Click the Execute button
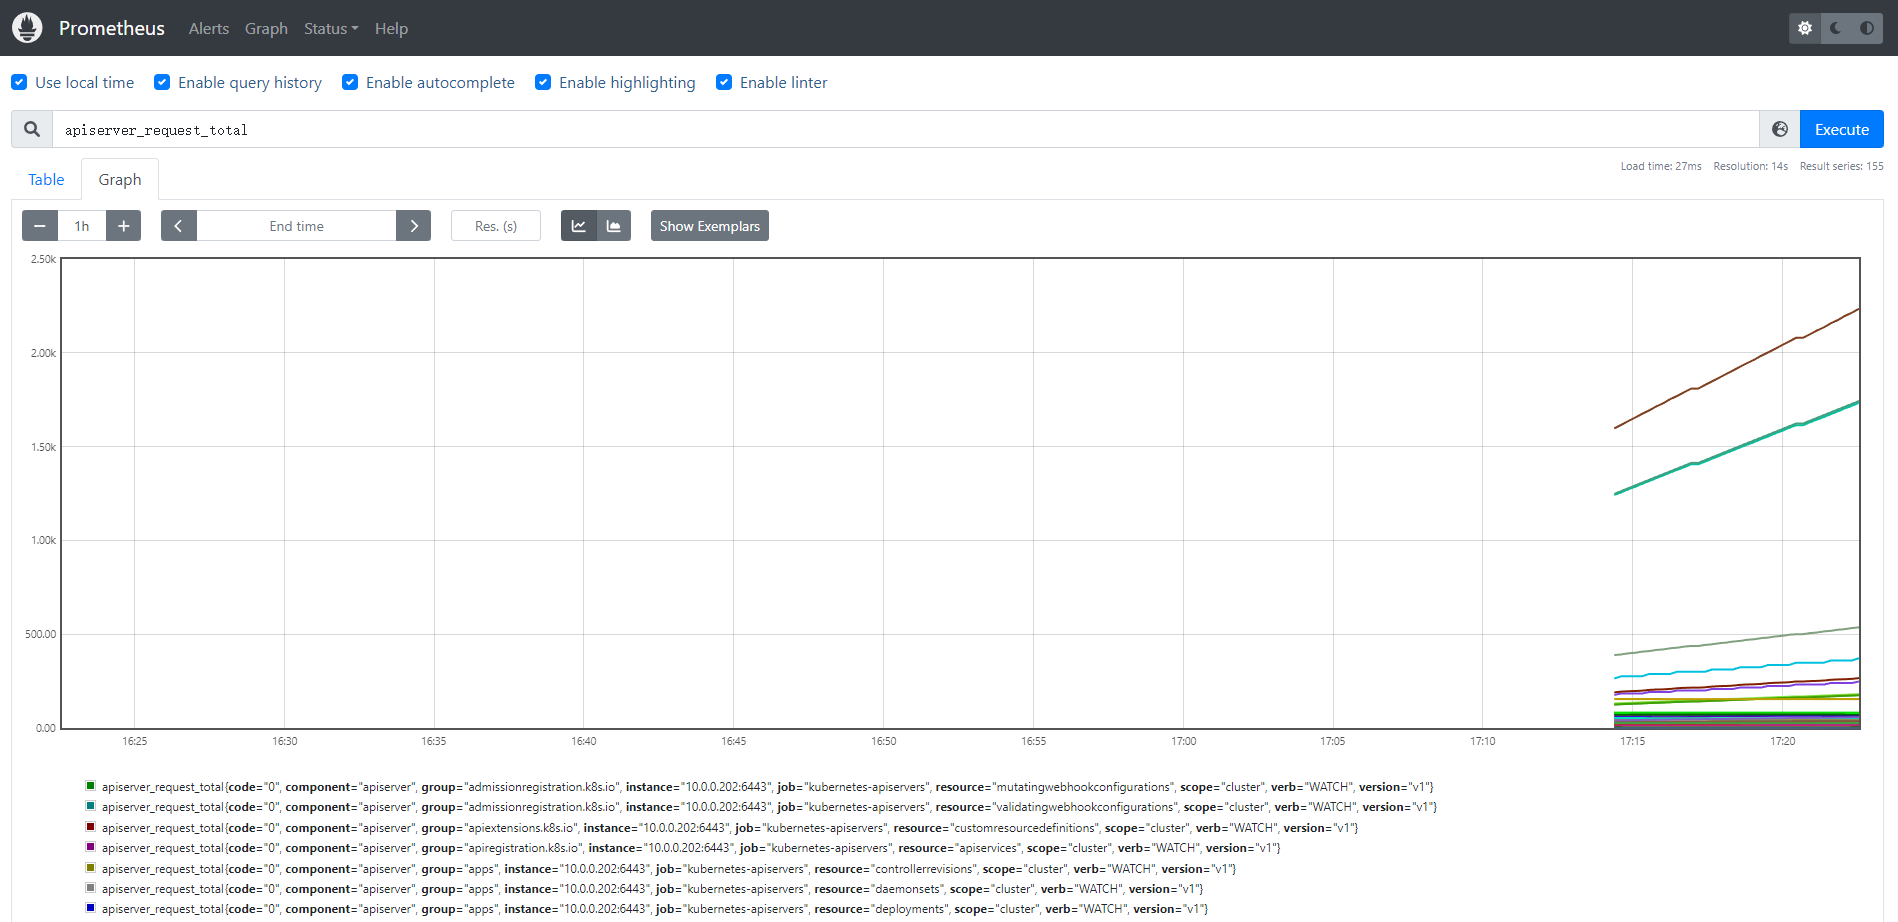Screen dimensions: 1898x922 pos(1842,129)
